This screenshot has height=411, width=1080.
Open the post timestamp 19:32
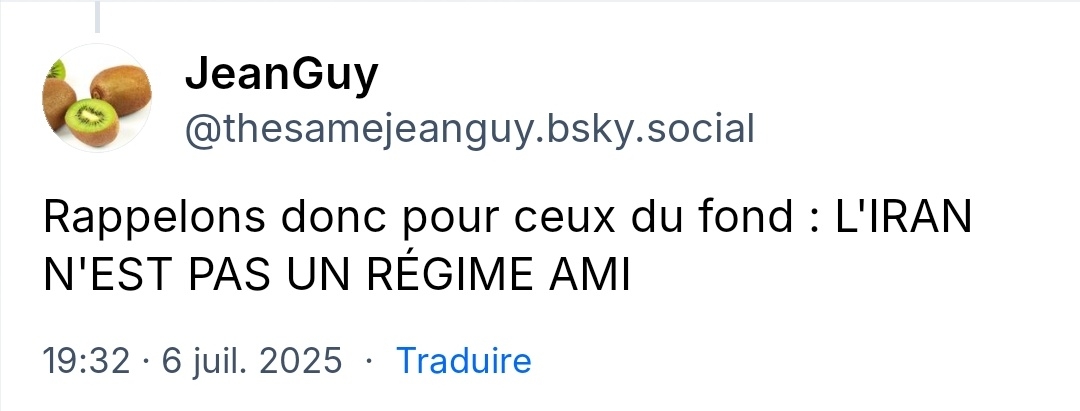(86, 360)
